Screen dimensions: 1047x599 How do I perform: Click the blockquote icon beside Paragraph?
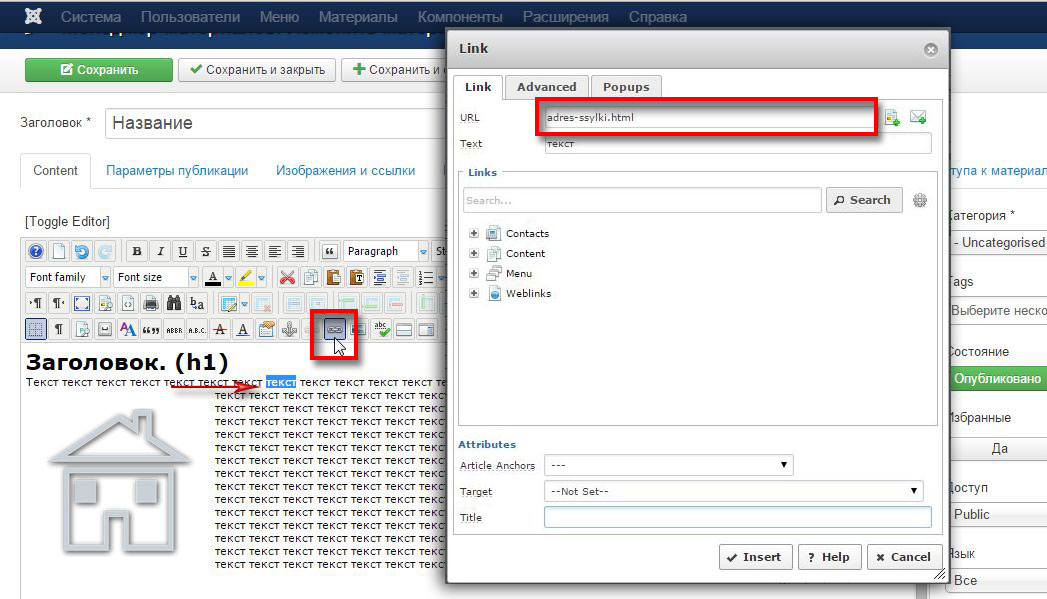329,251
